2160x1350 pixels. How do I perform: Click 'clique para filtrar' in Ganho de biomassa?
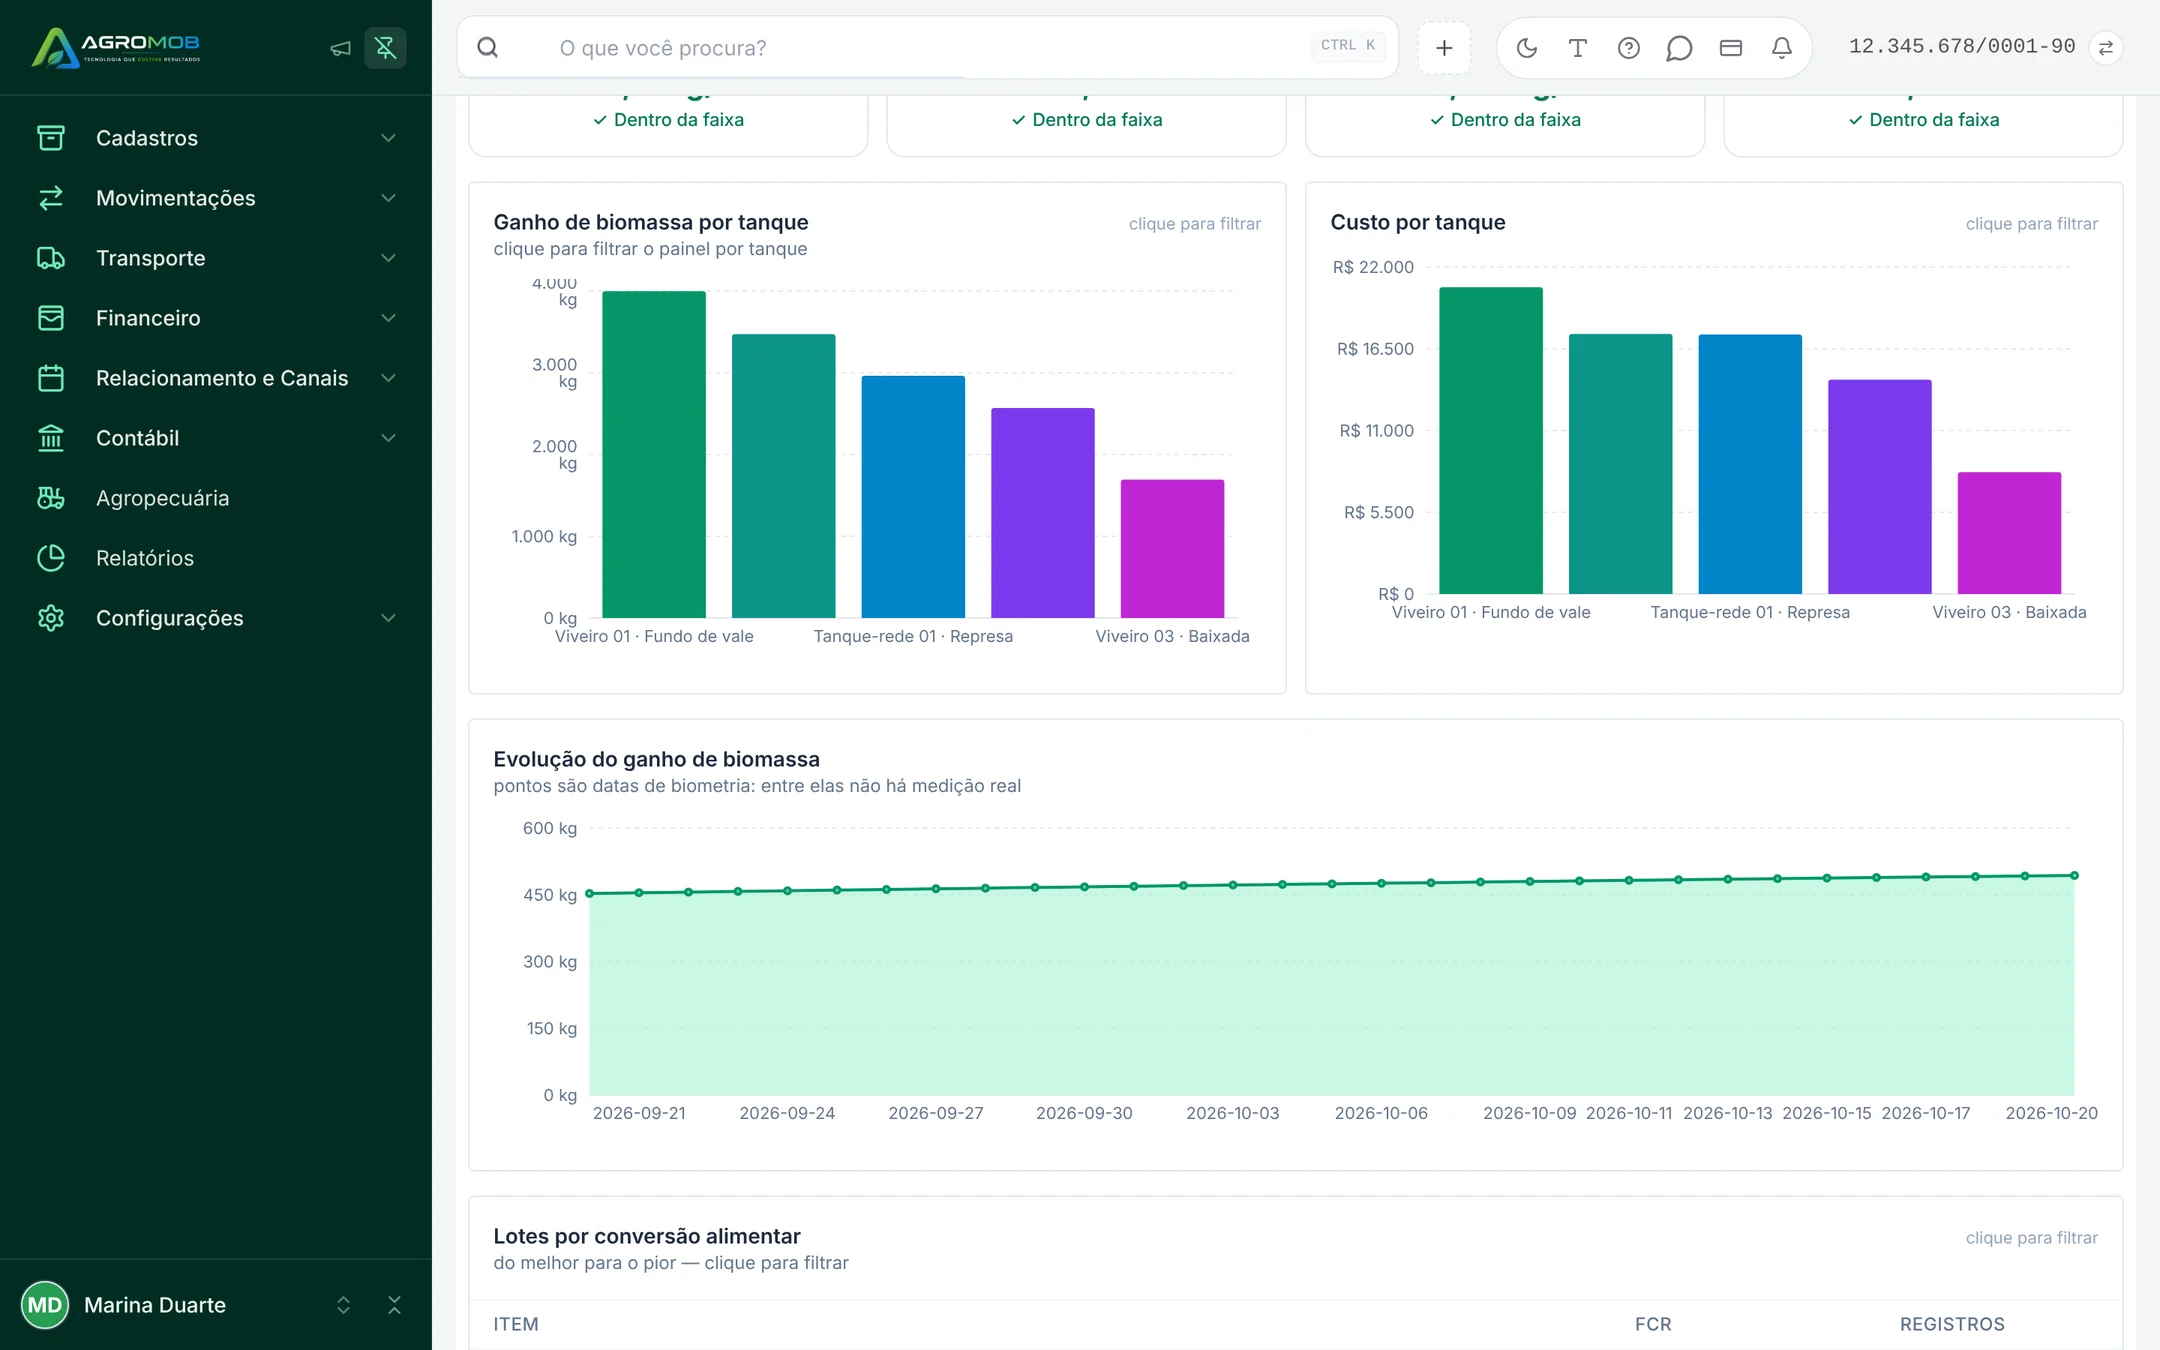tap(1194, 224)
